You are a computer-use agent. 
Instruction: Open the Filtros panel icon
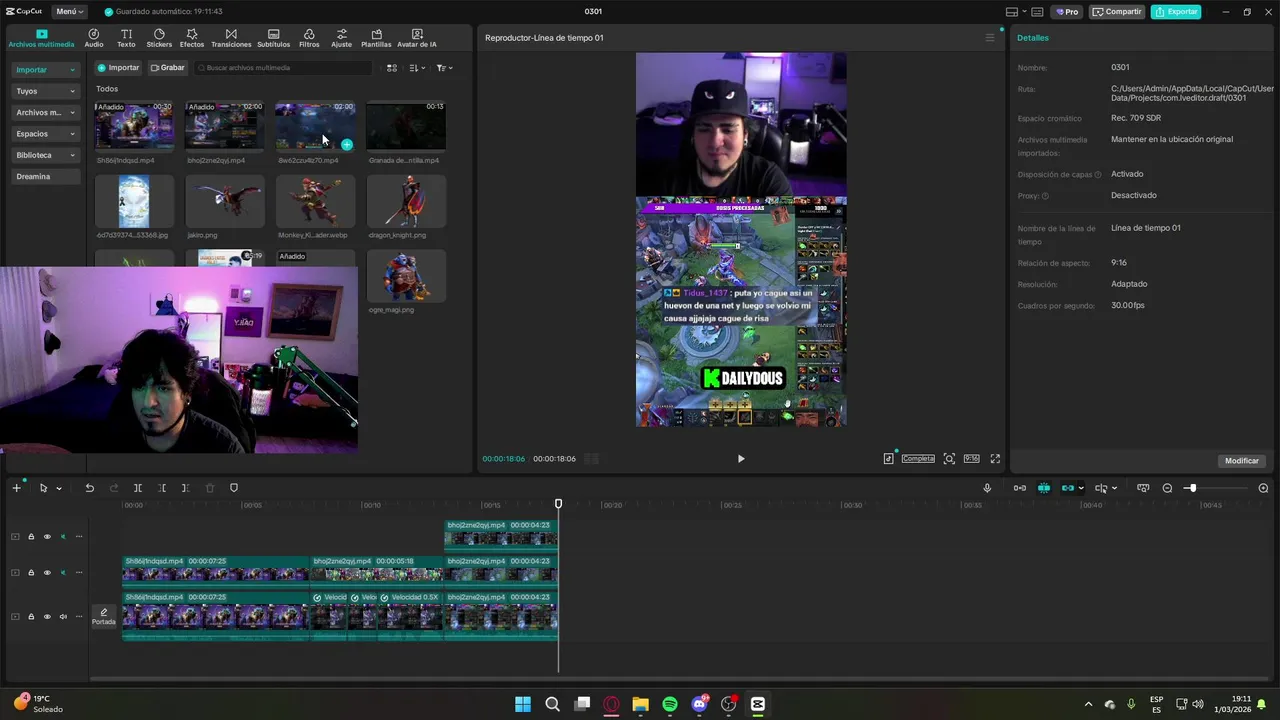309,38
